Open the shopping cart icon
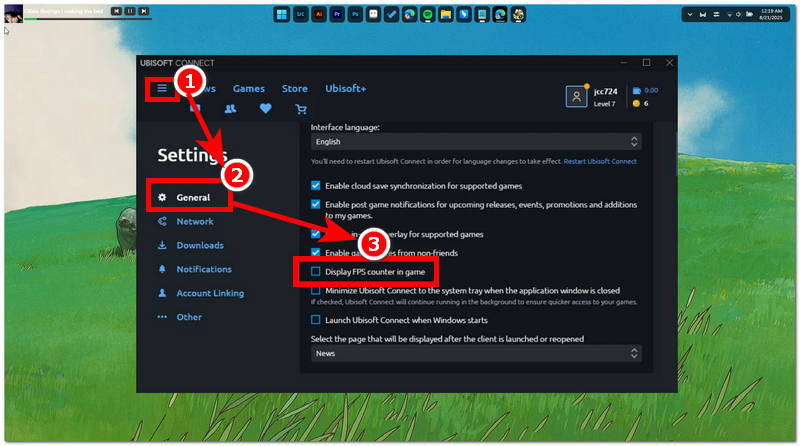 pos(300,109)
